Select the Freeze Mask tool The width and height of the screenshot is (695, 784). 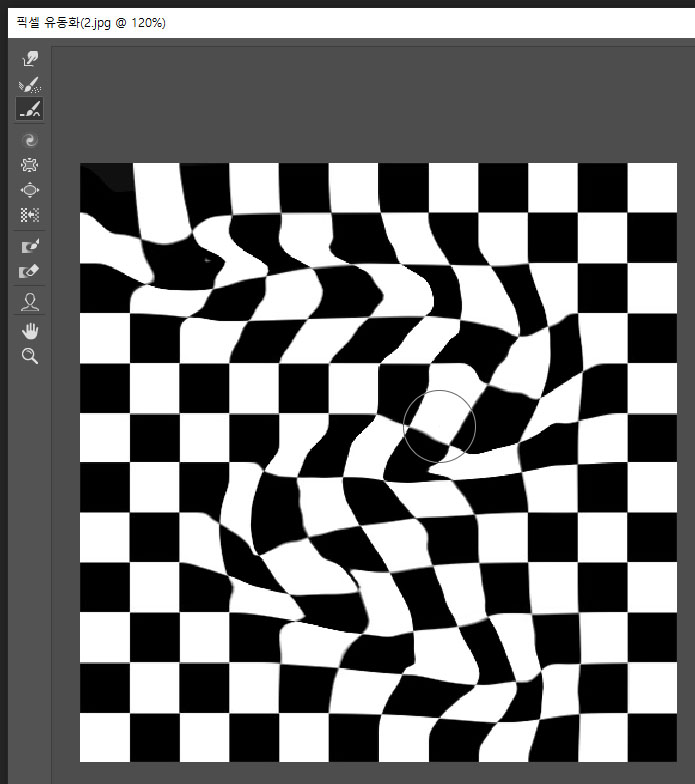tap(30, 246)
